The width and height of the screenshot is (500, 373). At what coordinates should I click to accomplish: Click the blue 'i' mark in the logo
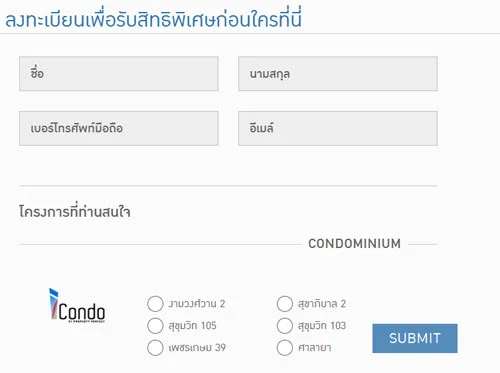(54, 303)
